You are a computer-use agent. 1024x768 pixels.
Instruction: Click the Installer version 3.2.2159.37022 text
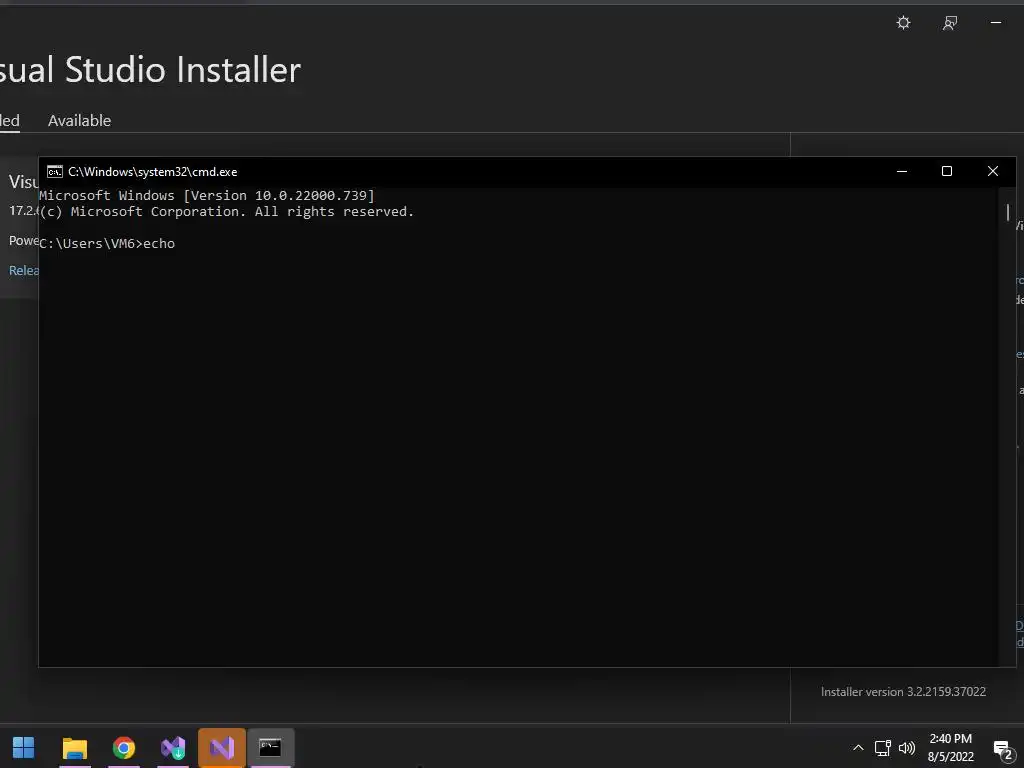point(903,692)
